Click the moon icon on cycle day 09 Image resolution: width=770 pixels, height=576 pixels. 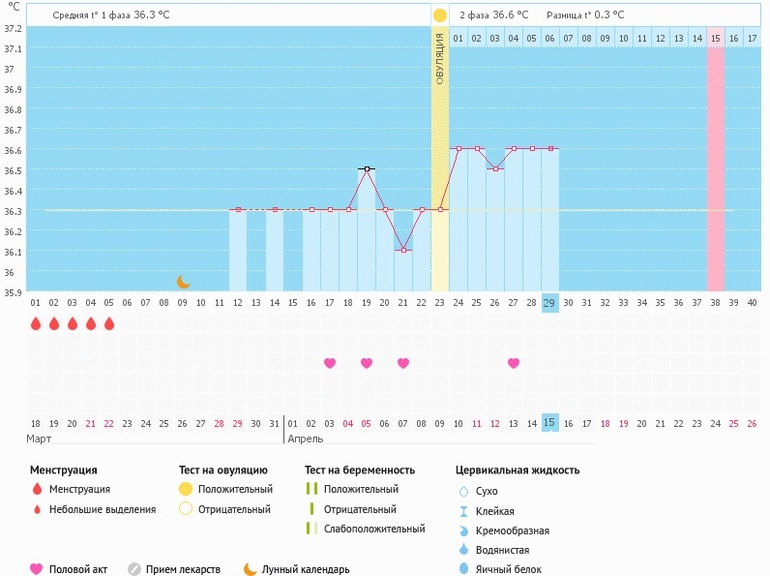183,282
